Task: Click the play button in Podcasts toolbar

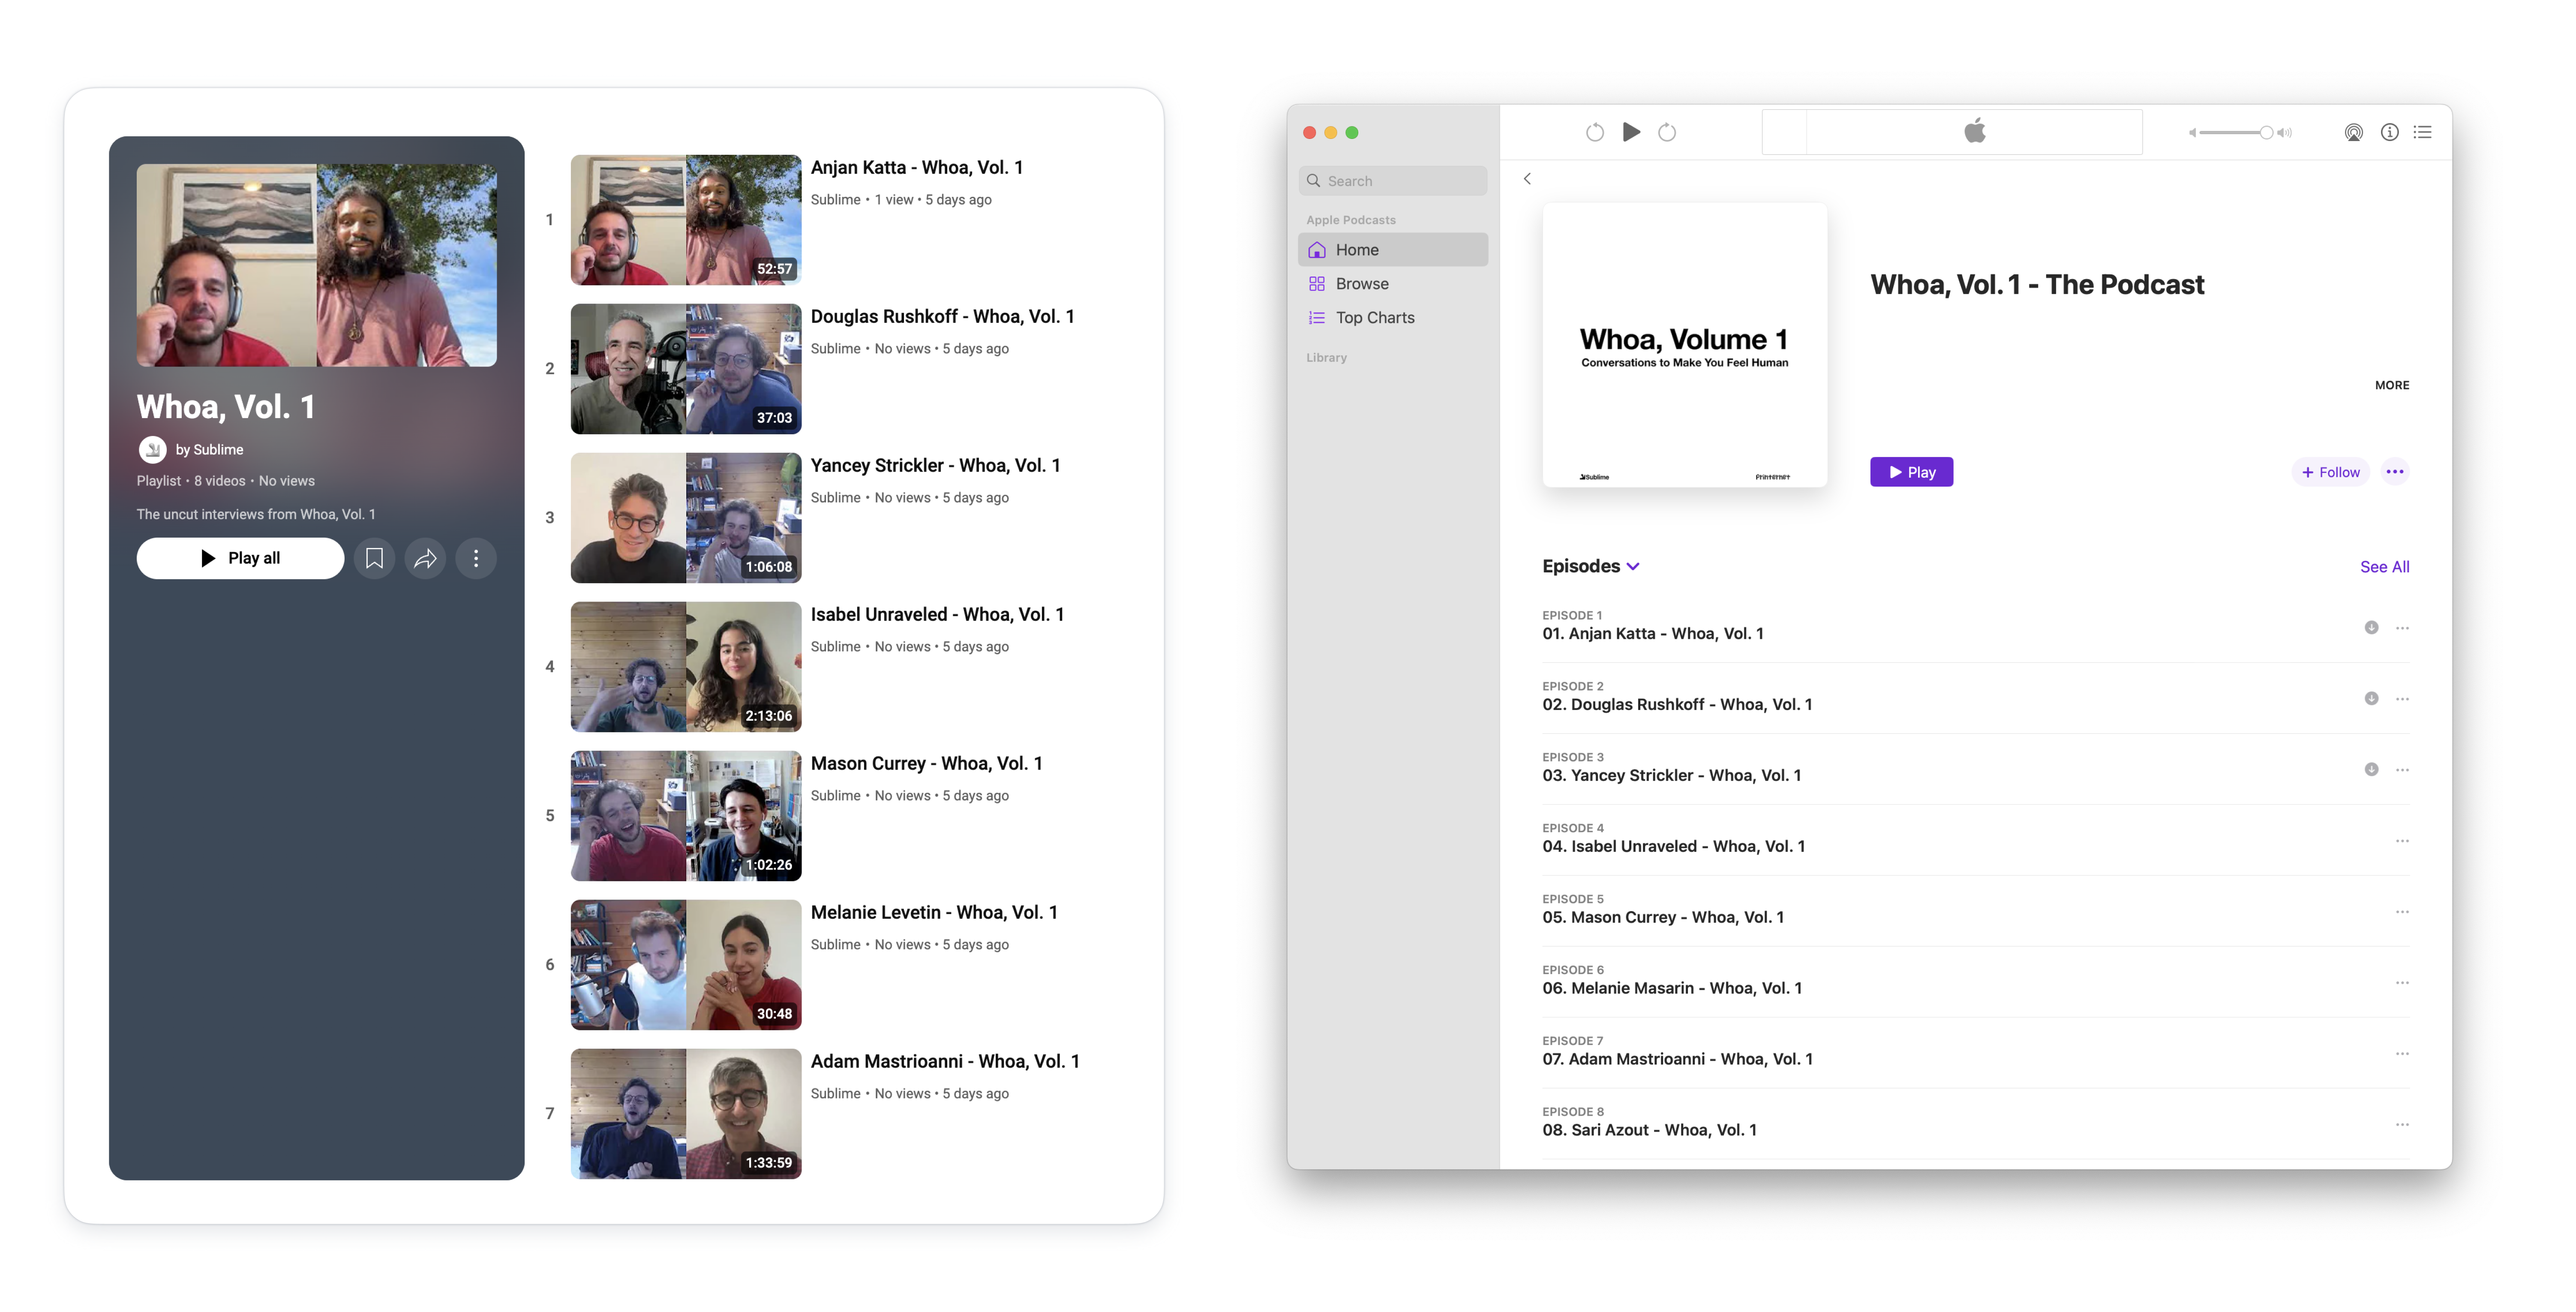Action: pos(1631,132)
